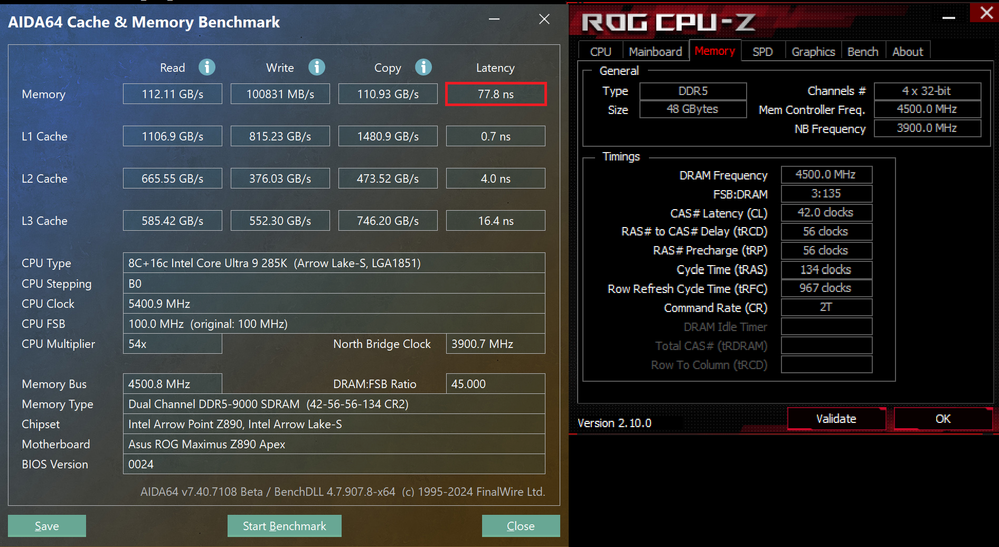Click the NB Frequency value 3900.0 MHz

pyautogui.click(x=927, y=128)
